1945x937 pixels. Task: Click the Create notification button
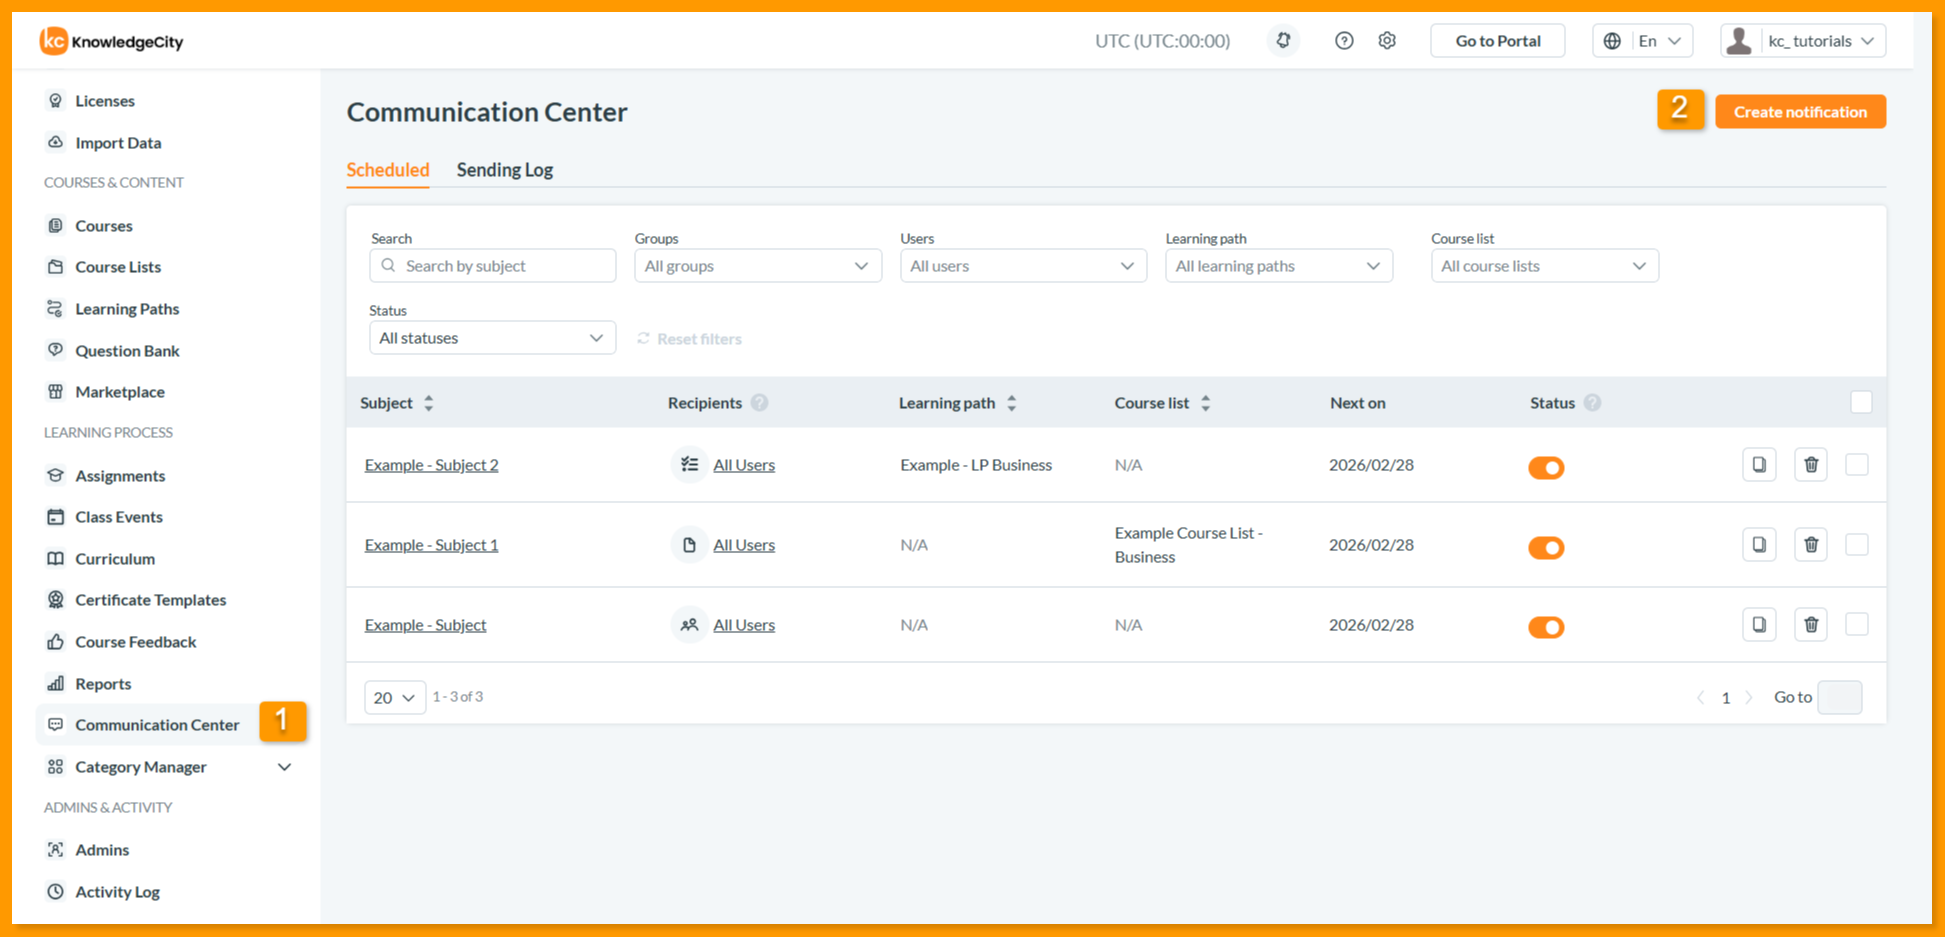[x=1801, y=112]
